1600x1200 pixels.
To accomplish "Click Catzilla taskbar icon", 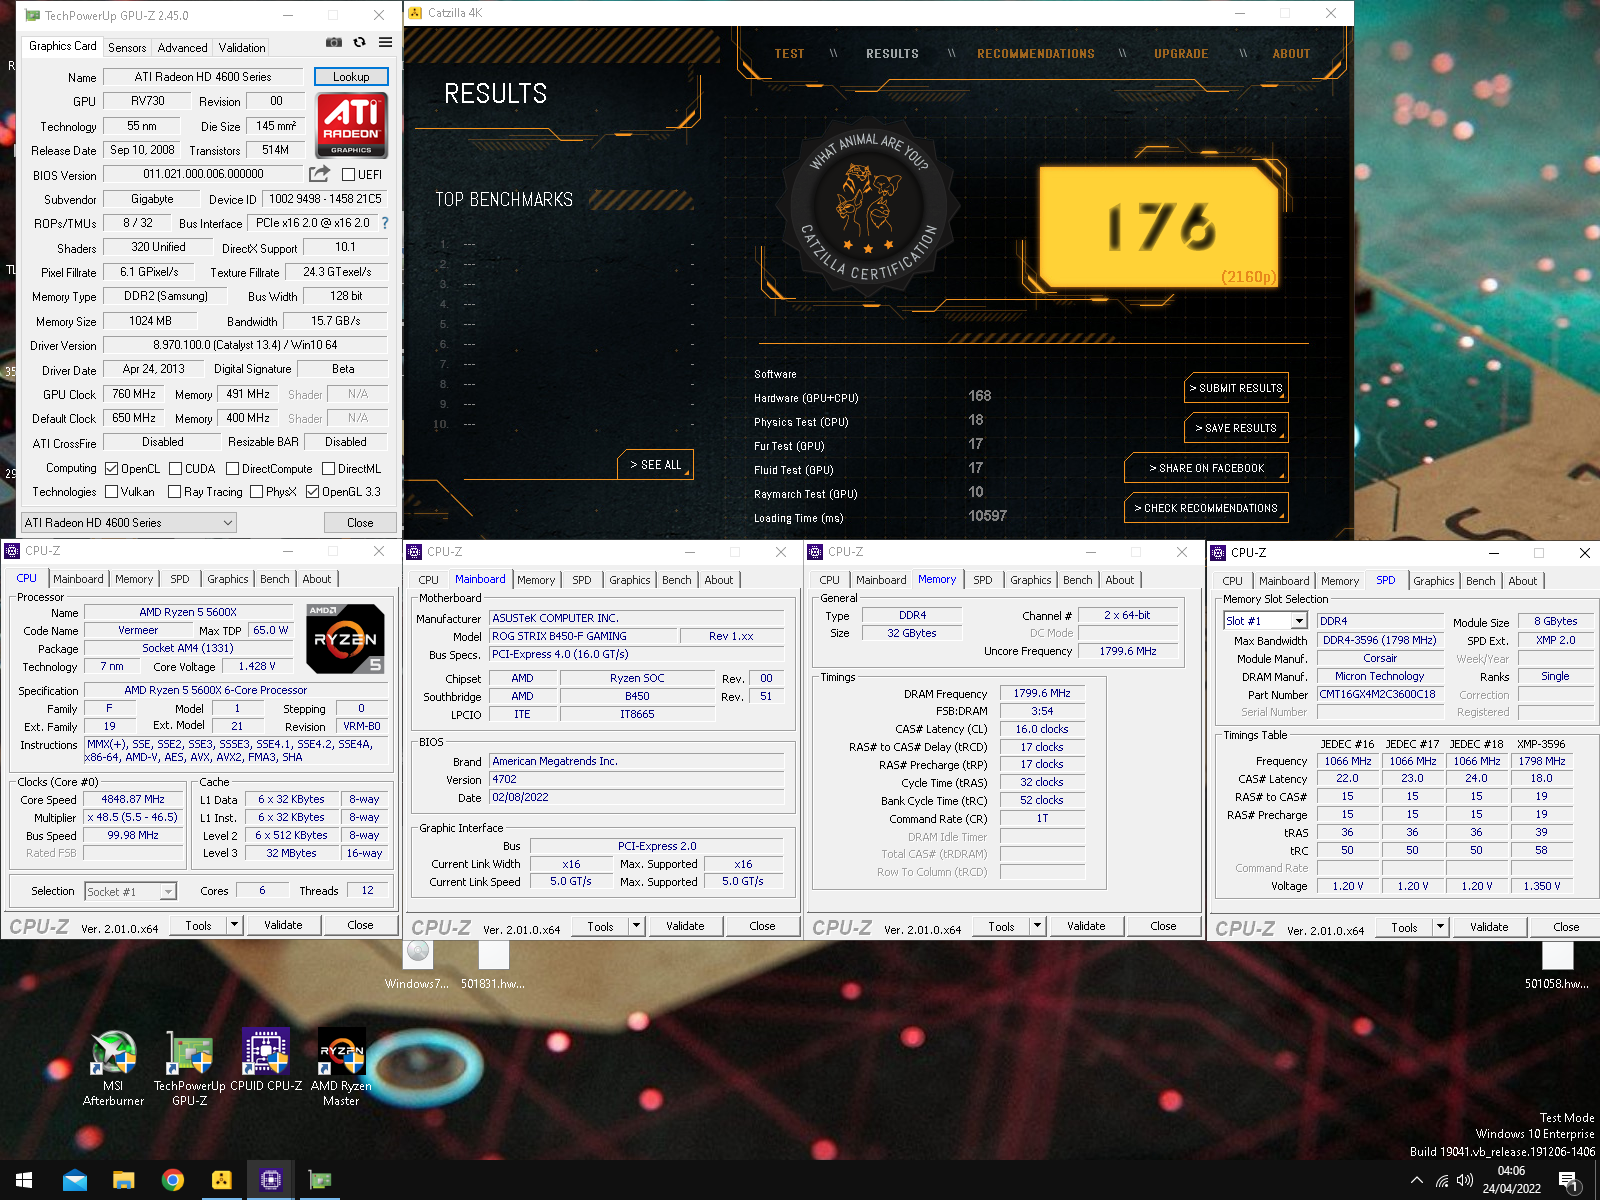I will [x=222, y=1180].
